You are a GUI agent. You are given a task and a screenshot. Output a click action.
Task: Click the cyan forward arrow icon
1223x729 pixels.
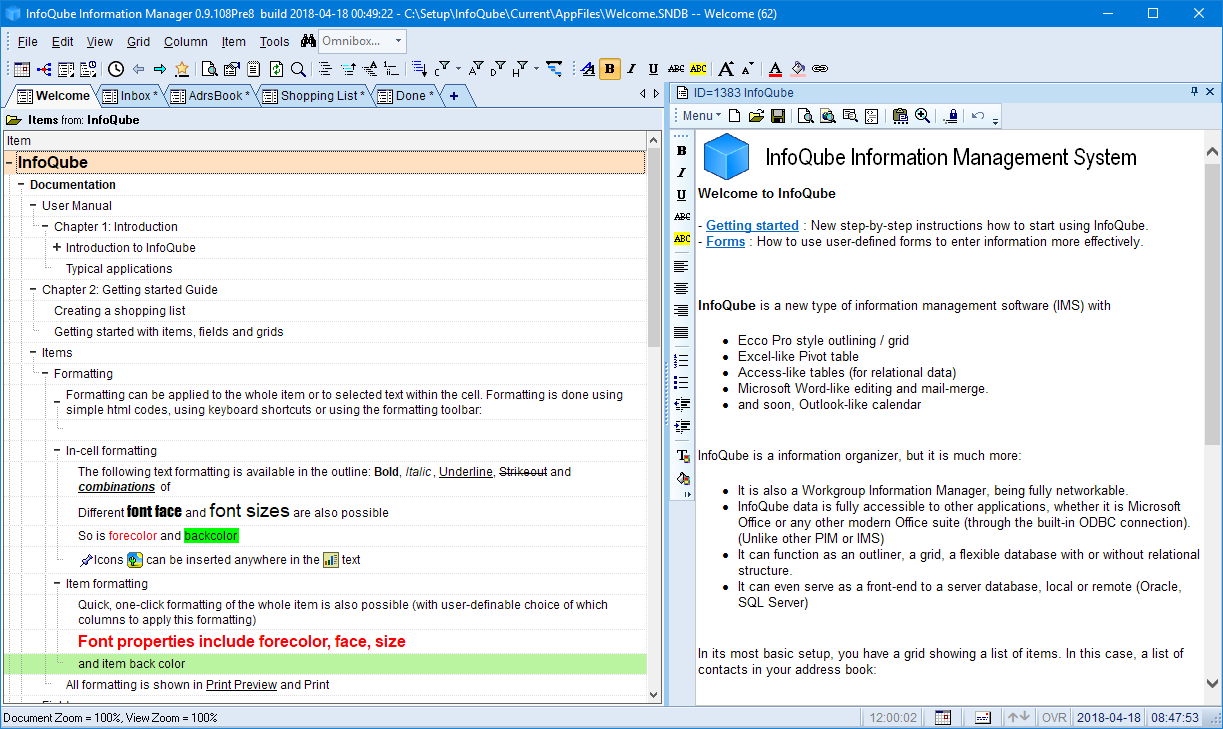pos(160,69)
